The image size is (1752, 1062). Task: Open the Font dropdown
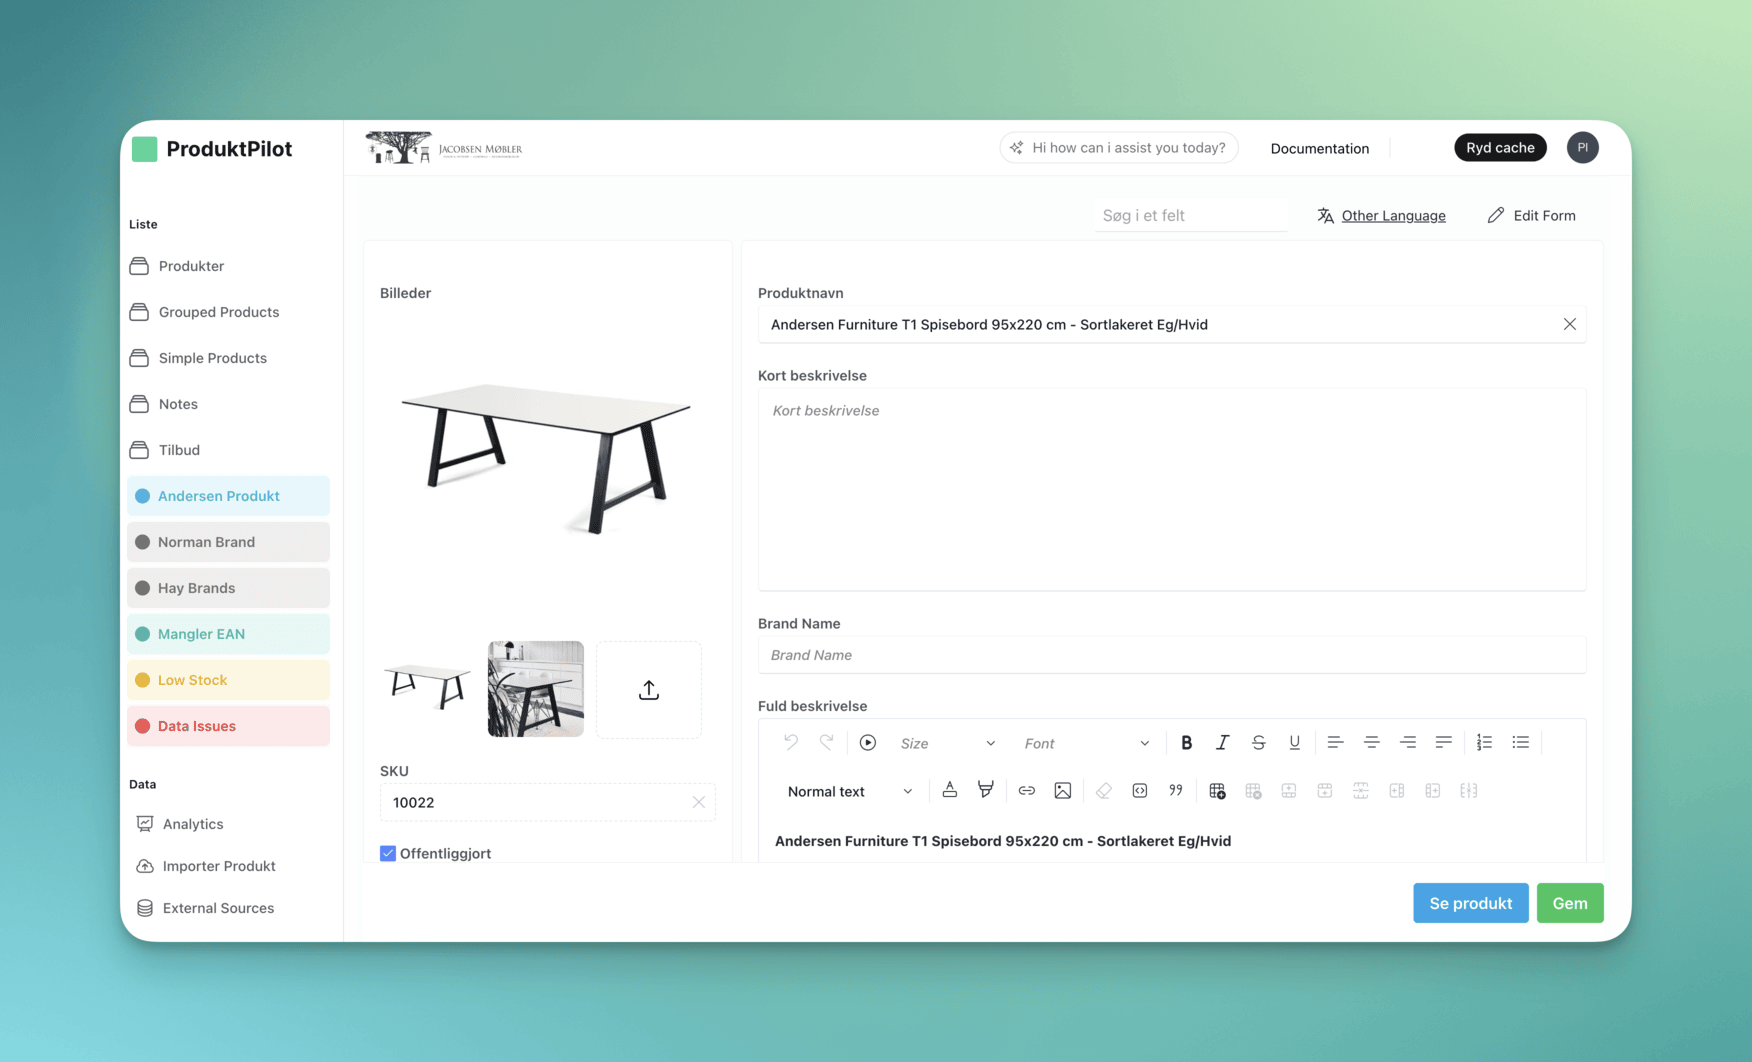(x=1086, y=743)
